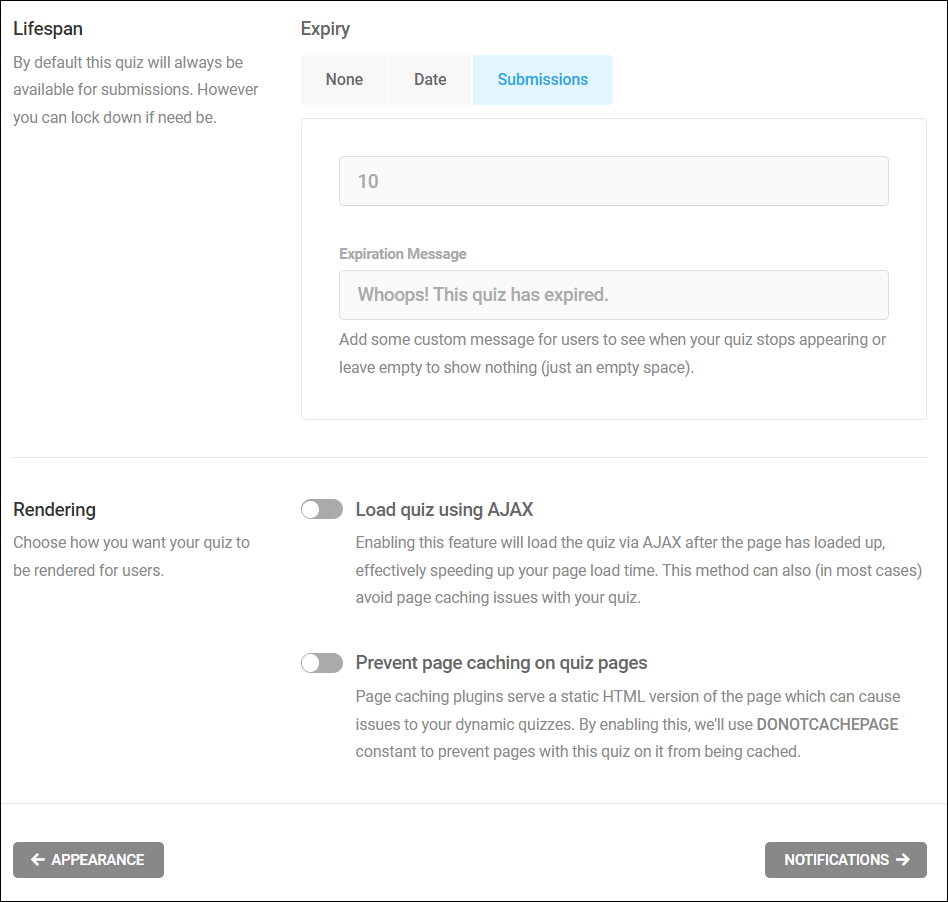Click the Rendering section heading
948x902 pixels.
[54, 510]
